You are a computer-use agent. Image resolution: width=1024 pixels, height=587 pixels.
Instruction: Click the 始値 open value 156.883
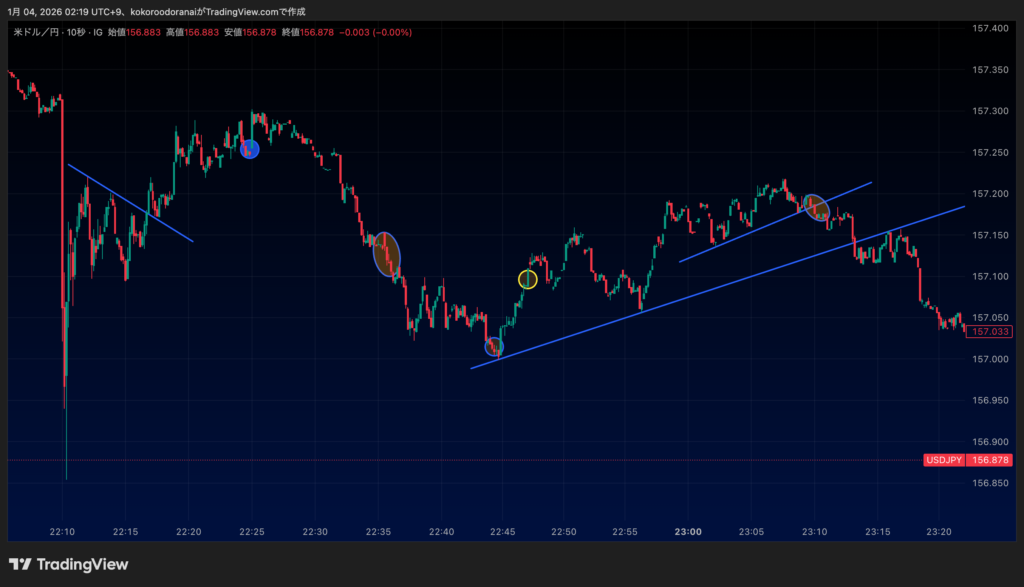(144, 32)
